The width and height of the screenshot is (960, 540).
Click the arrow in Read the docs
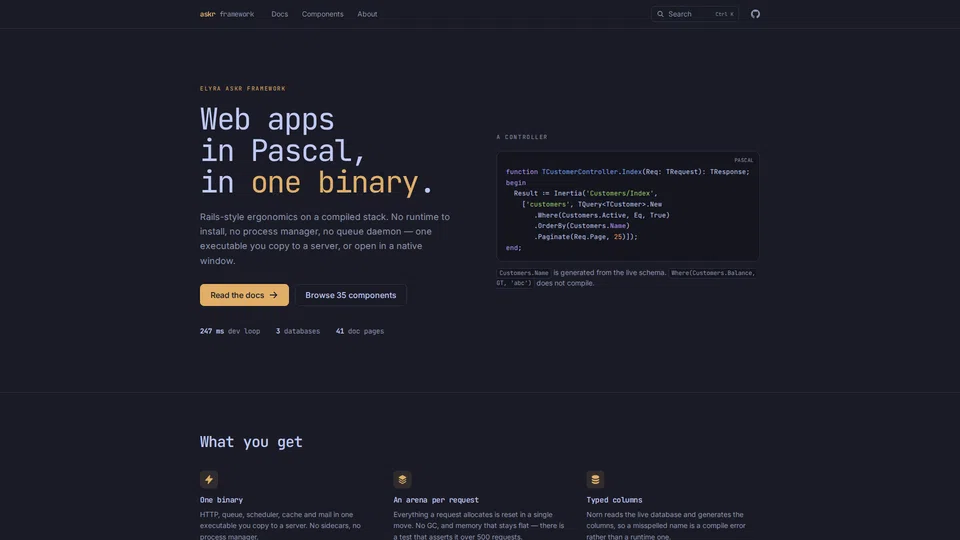274,295
